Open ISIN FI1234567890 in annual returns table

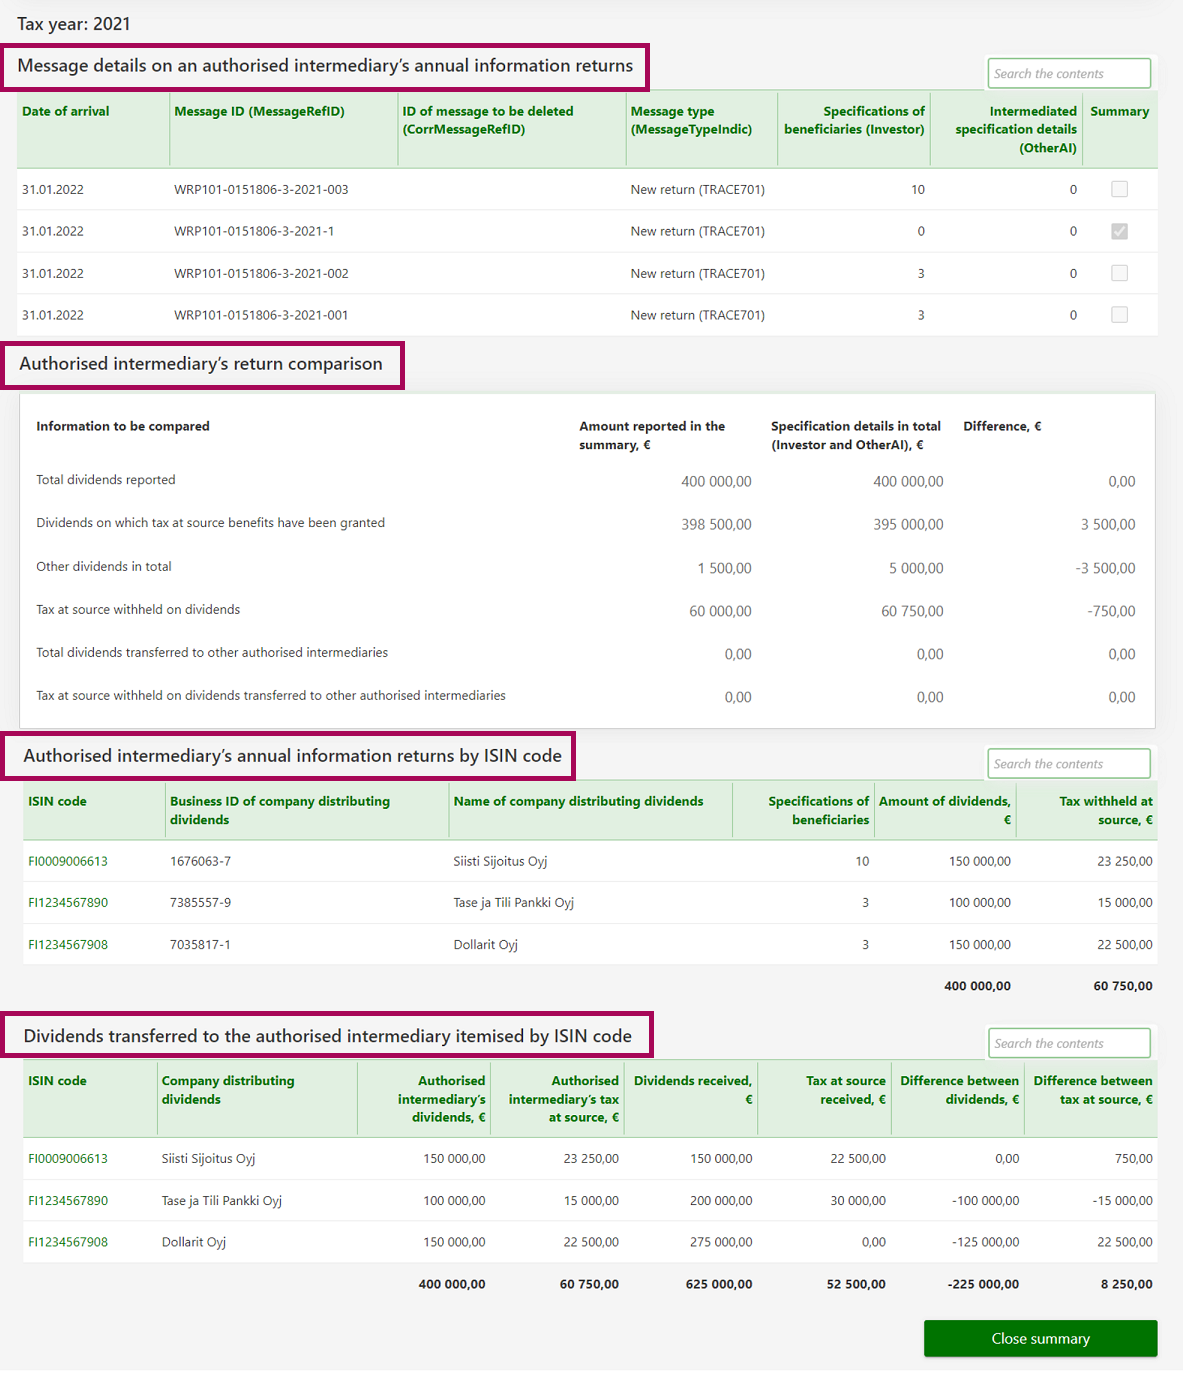click(x=68, y=902)
